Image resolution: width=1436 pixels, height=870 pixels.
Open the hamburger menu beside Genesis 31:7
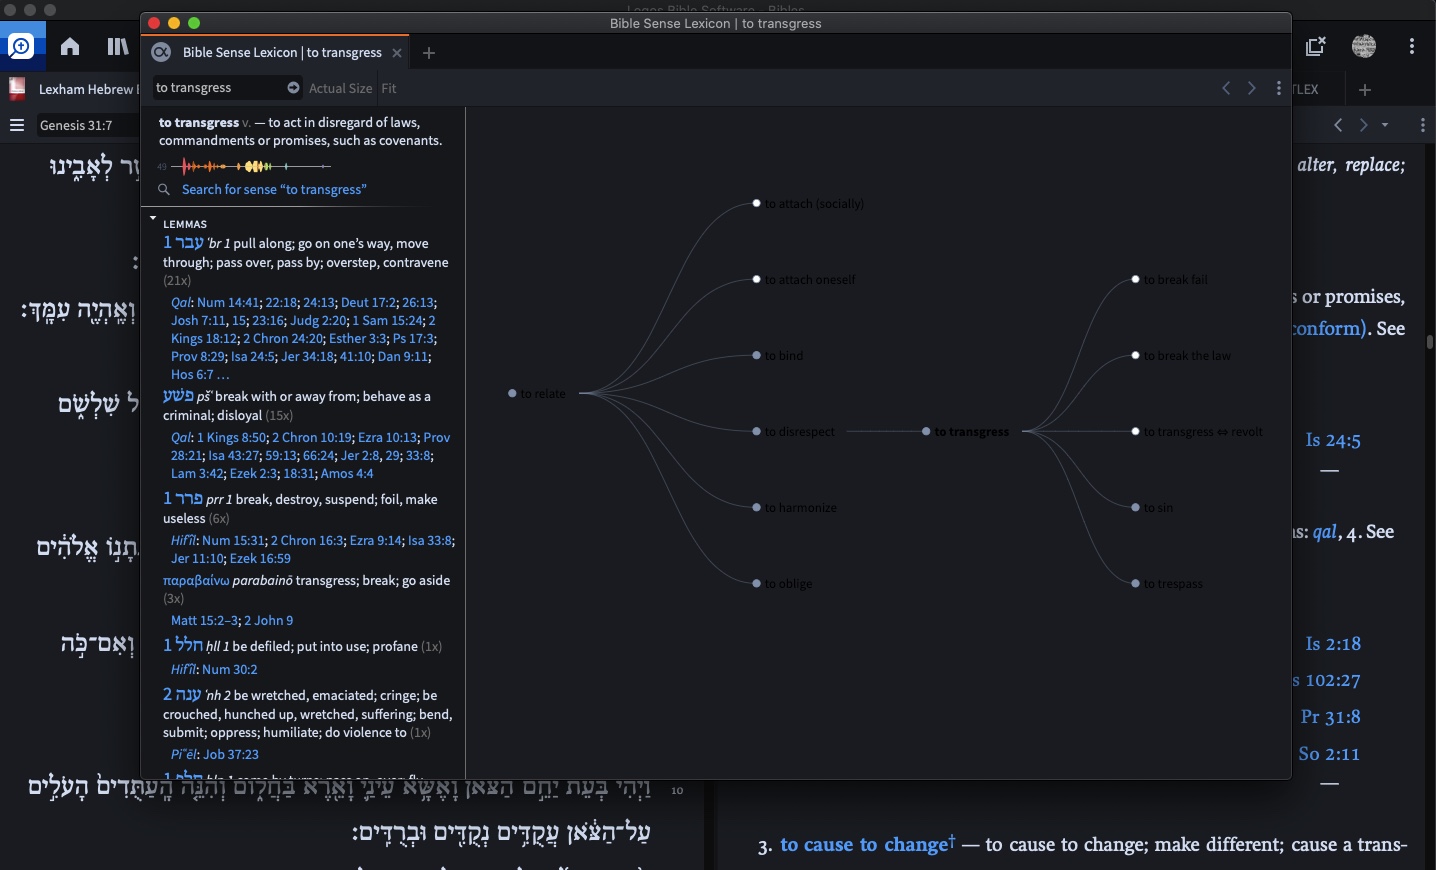pyautogui.click(x=16, y=125)
